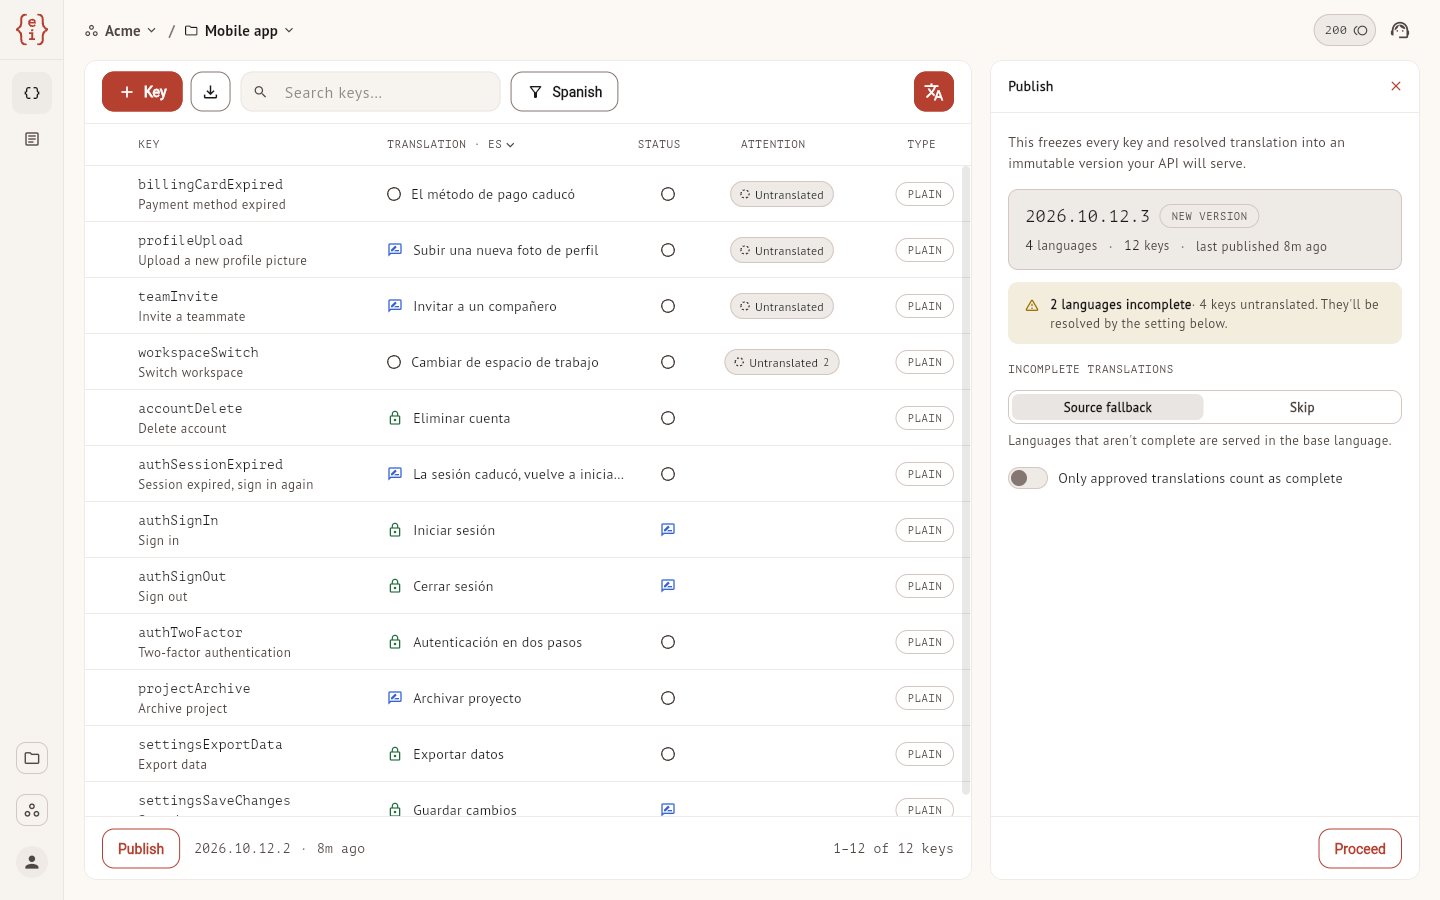This screenshot has width=1440, height=900.
Task: Click the 'Autenticación en dos pasos' translation
Action: [498, 642]
